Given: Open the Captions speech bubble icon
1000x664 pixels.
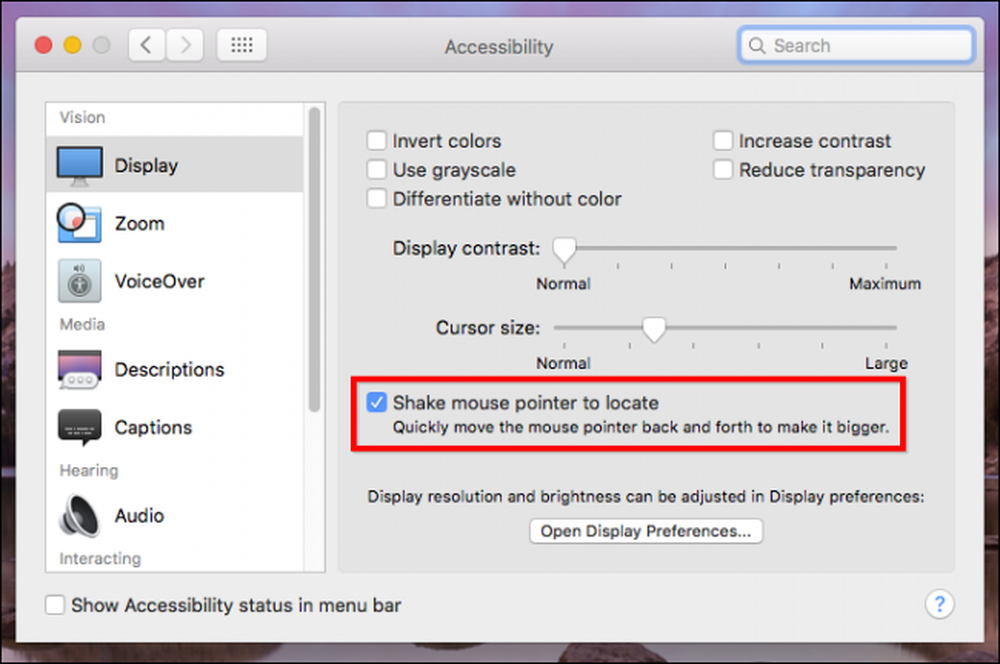Looking at the screenshot, I should point(79,427).
